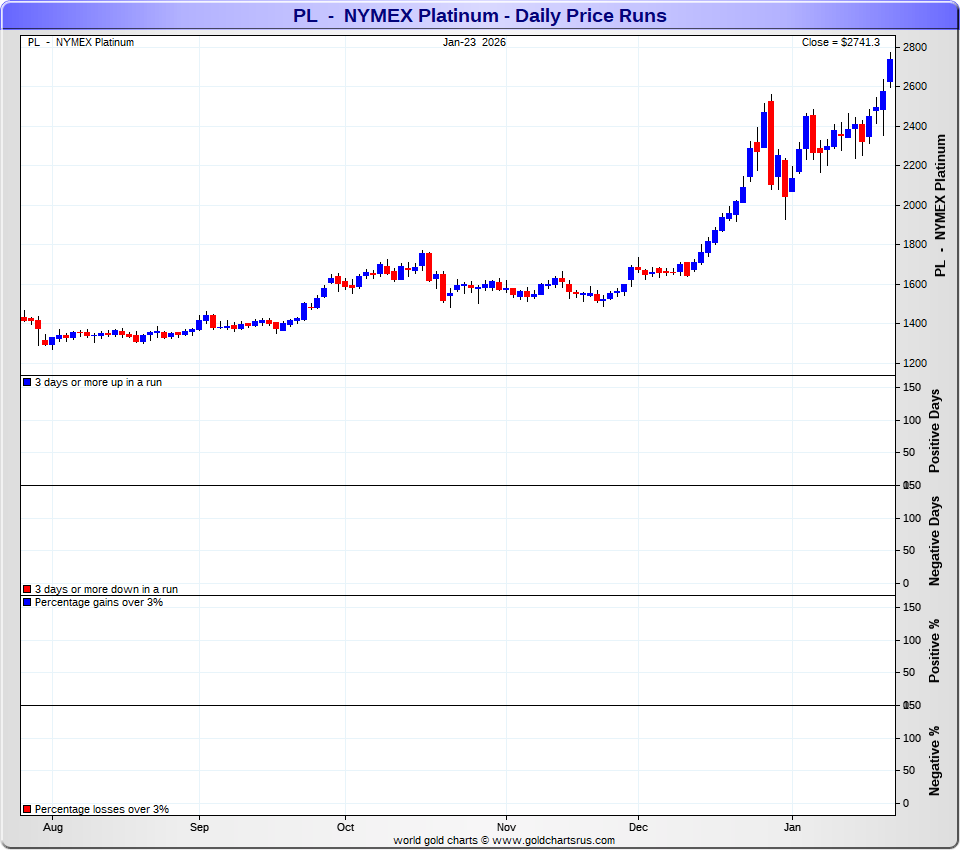Viewport: 960px width, 850px height.
Task: Click the last blue candlestick at far right
Action: pyautogui.click(x=890, y=69)
